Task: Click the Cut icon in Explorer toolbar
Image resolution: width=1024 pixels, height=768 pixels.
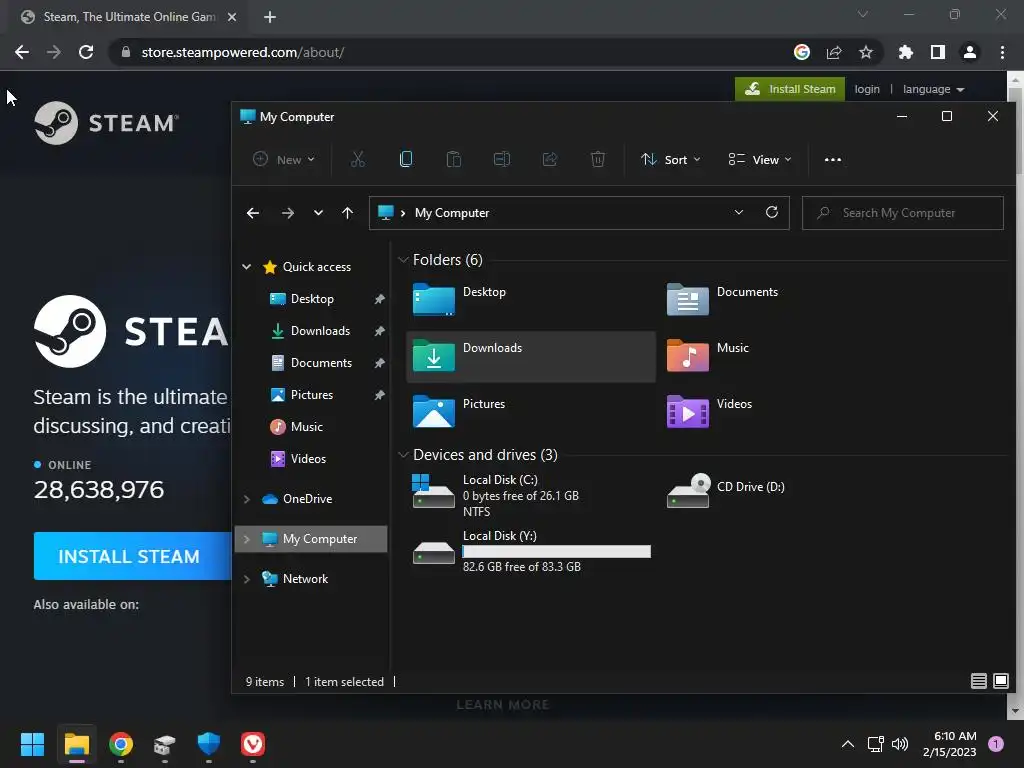Action: (x=357, y=159)
